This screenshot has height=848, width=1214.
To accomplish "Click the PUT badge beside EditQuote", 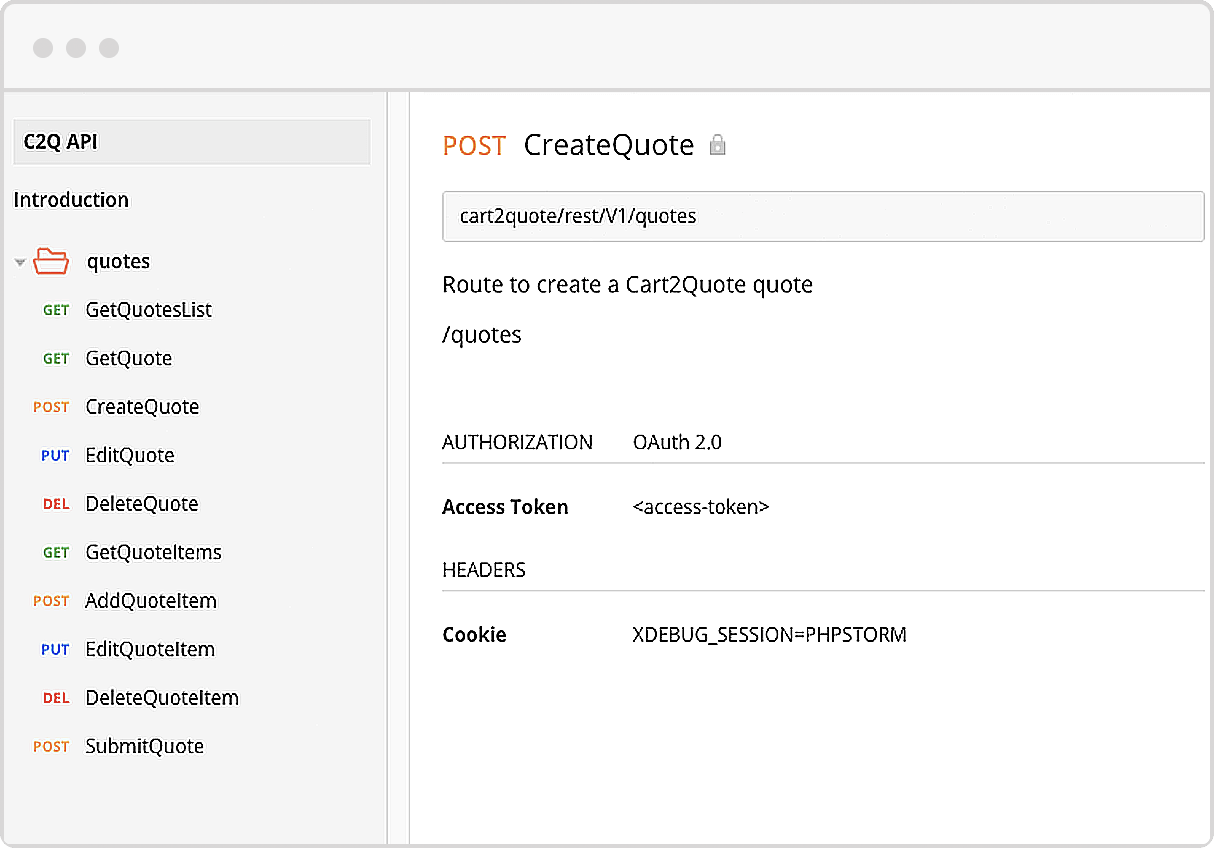I will click(55, 456).
